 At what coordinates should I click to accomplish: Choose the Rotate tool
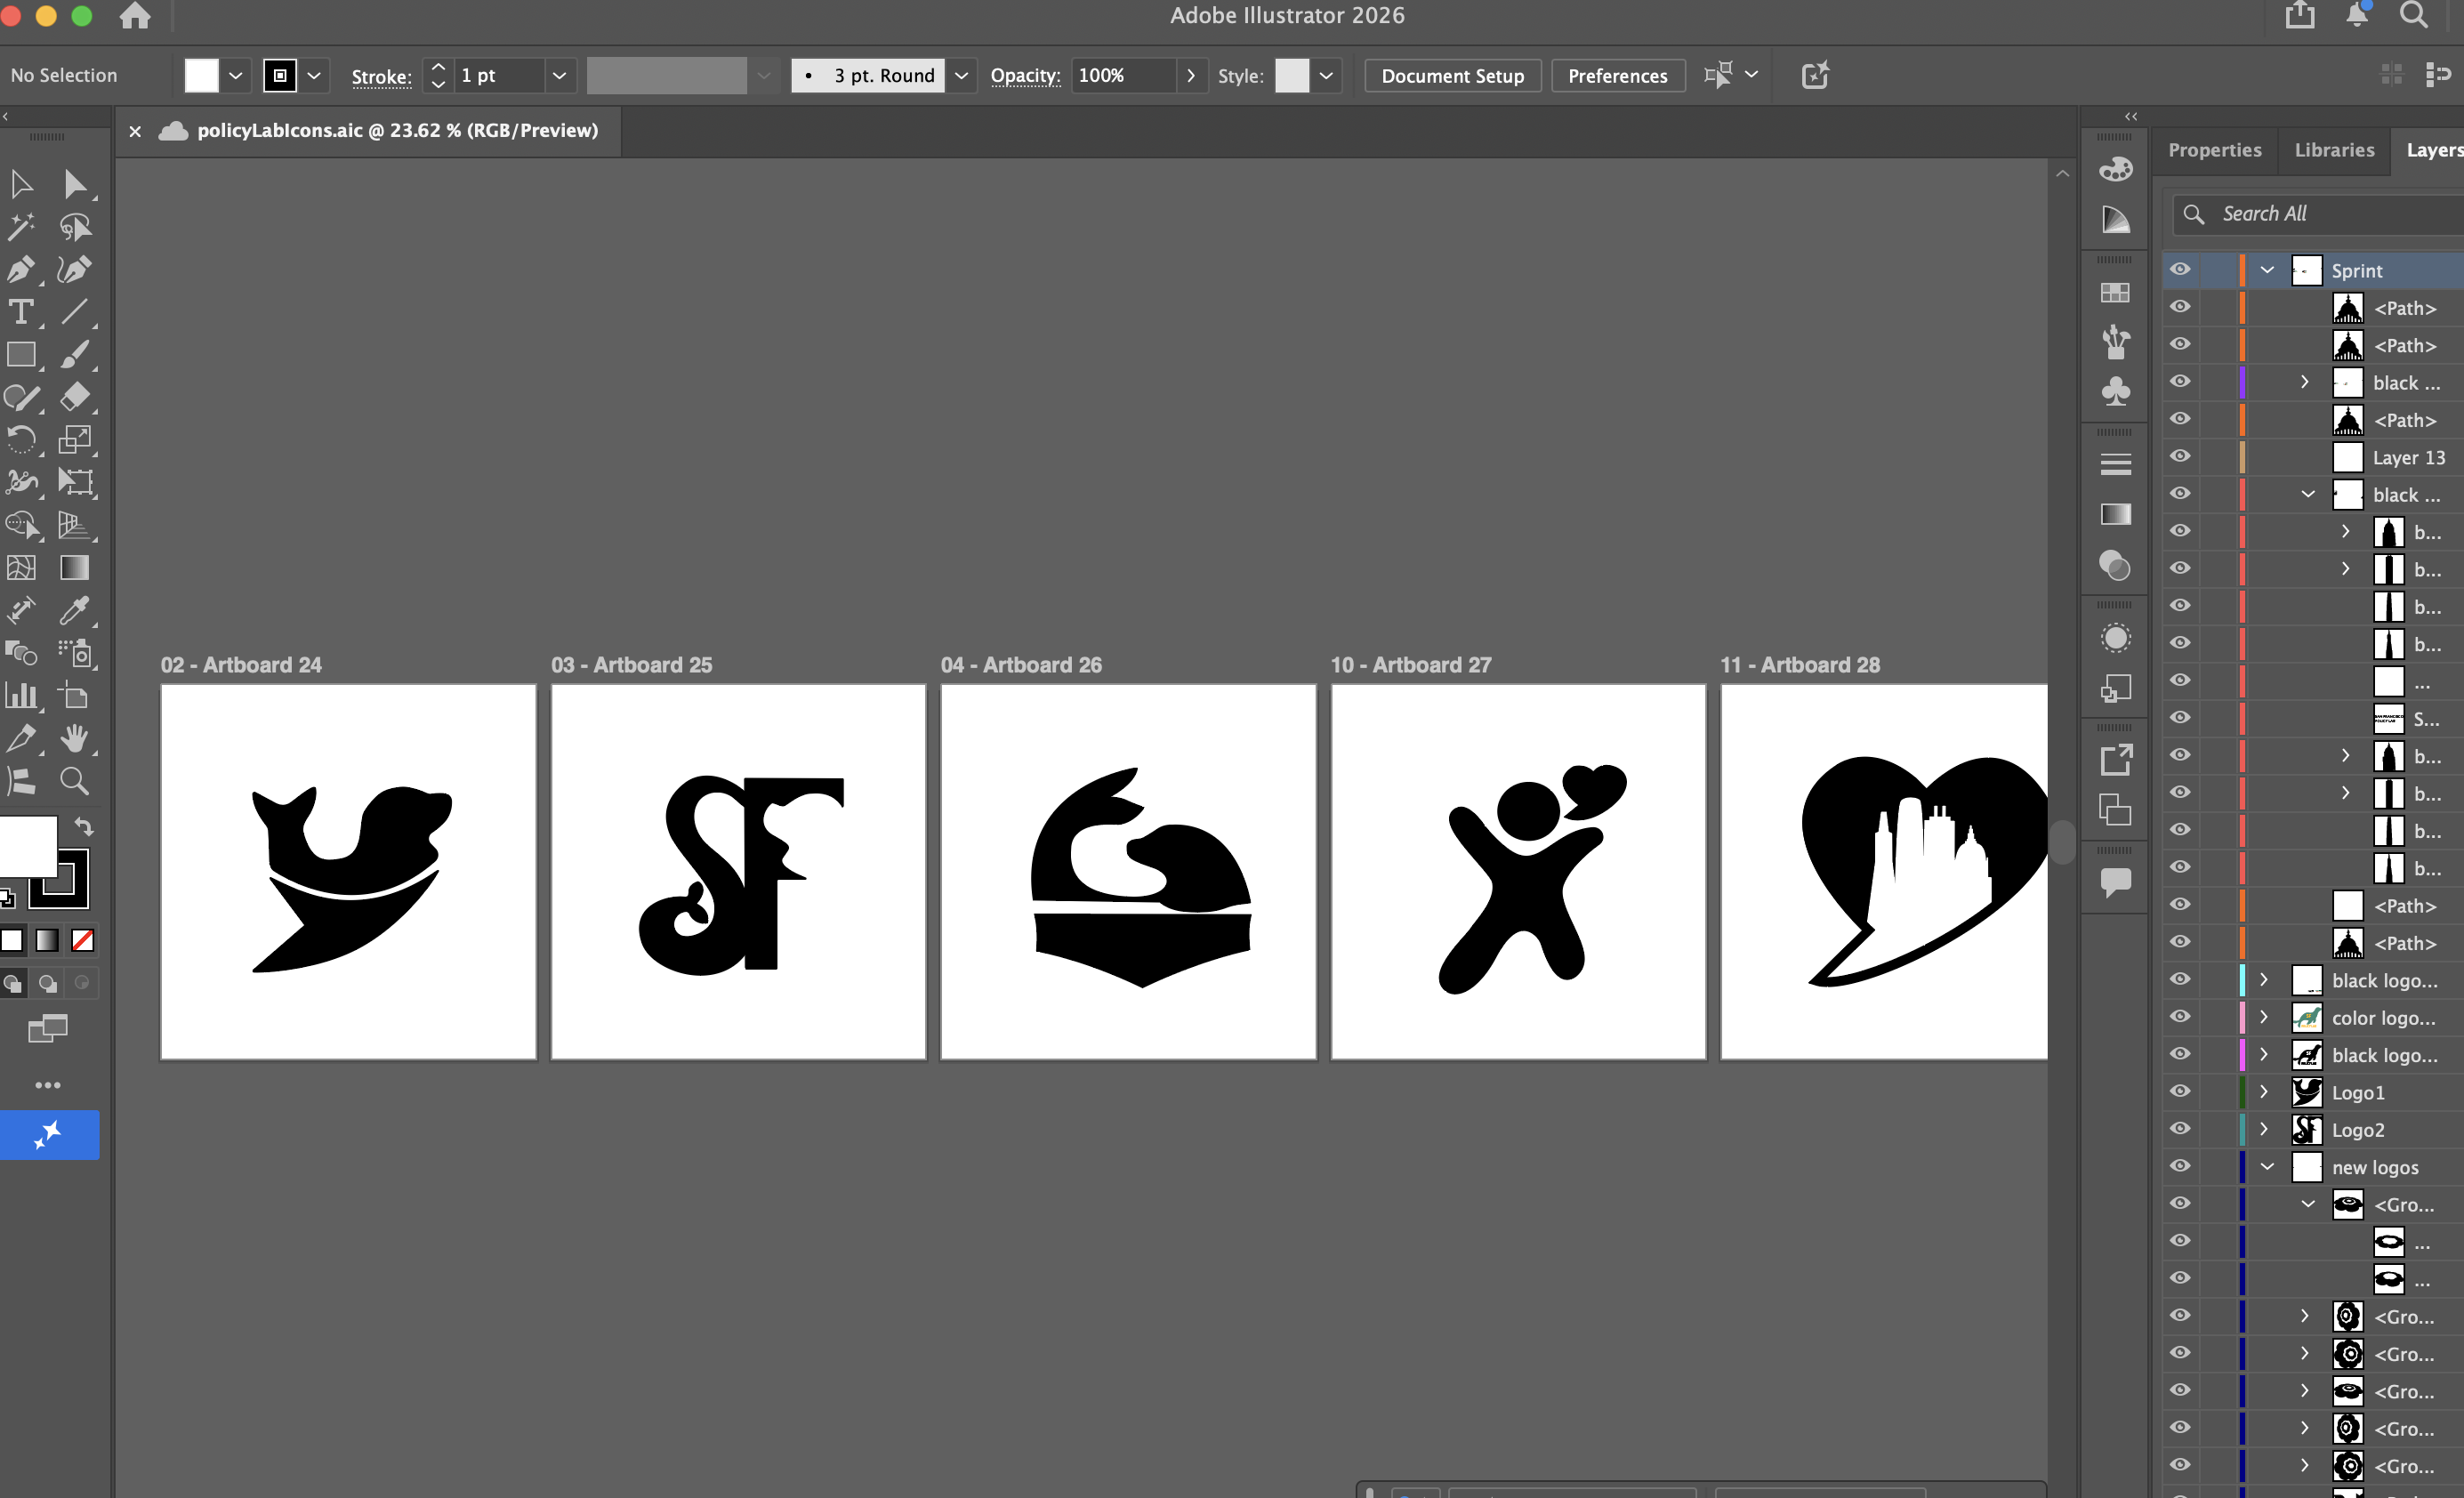coord(21,440)
